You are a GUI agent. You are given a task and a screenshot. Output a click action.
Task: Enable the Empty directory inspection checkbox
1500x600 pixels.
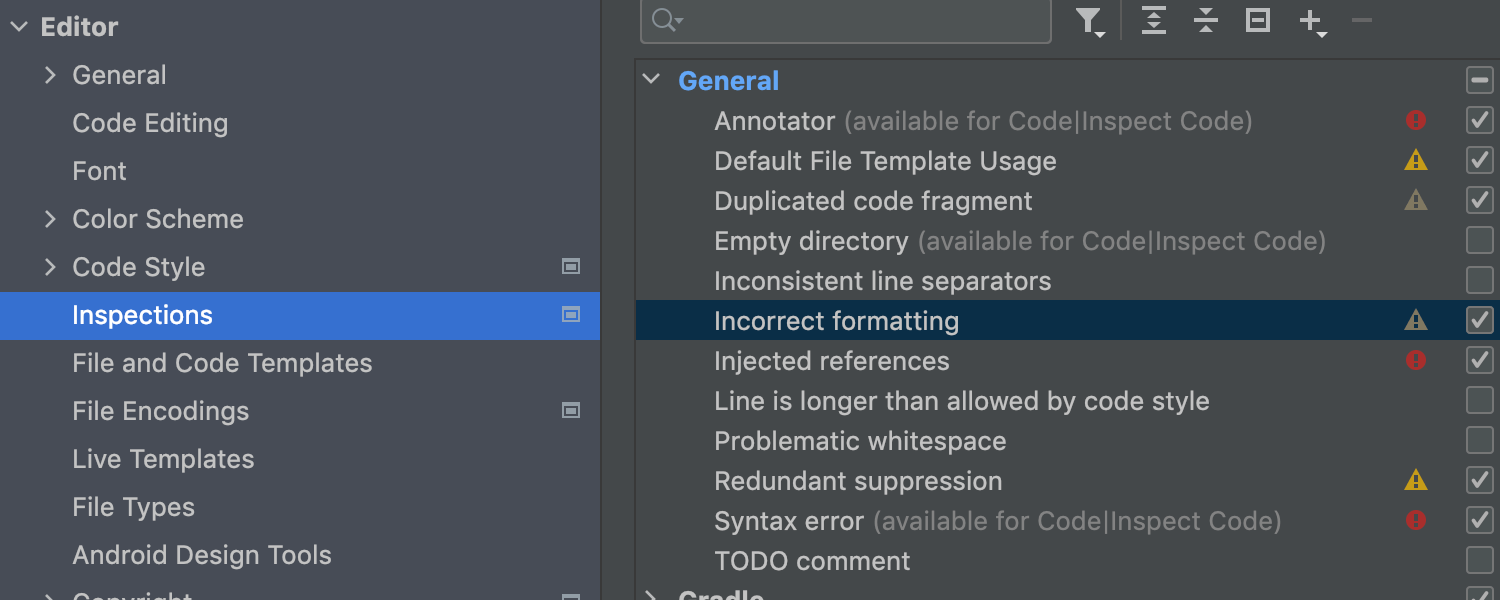point(1480,241)
